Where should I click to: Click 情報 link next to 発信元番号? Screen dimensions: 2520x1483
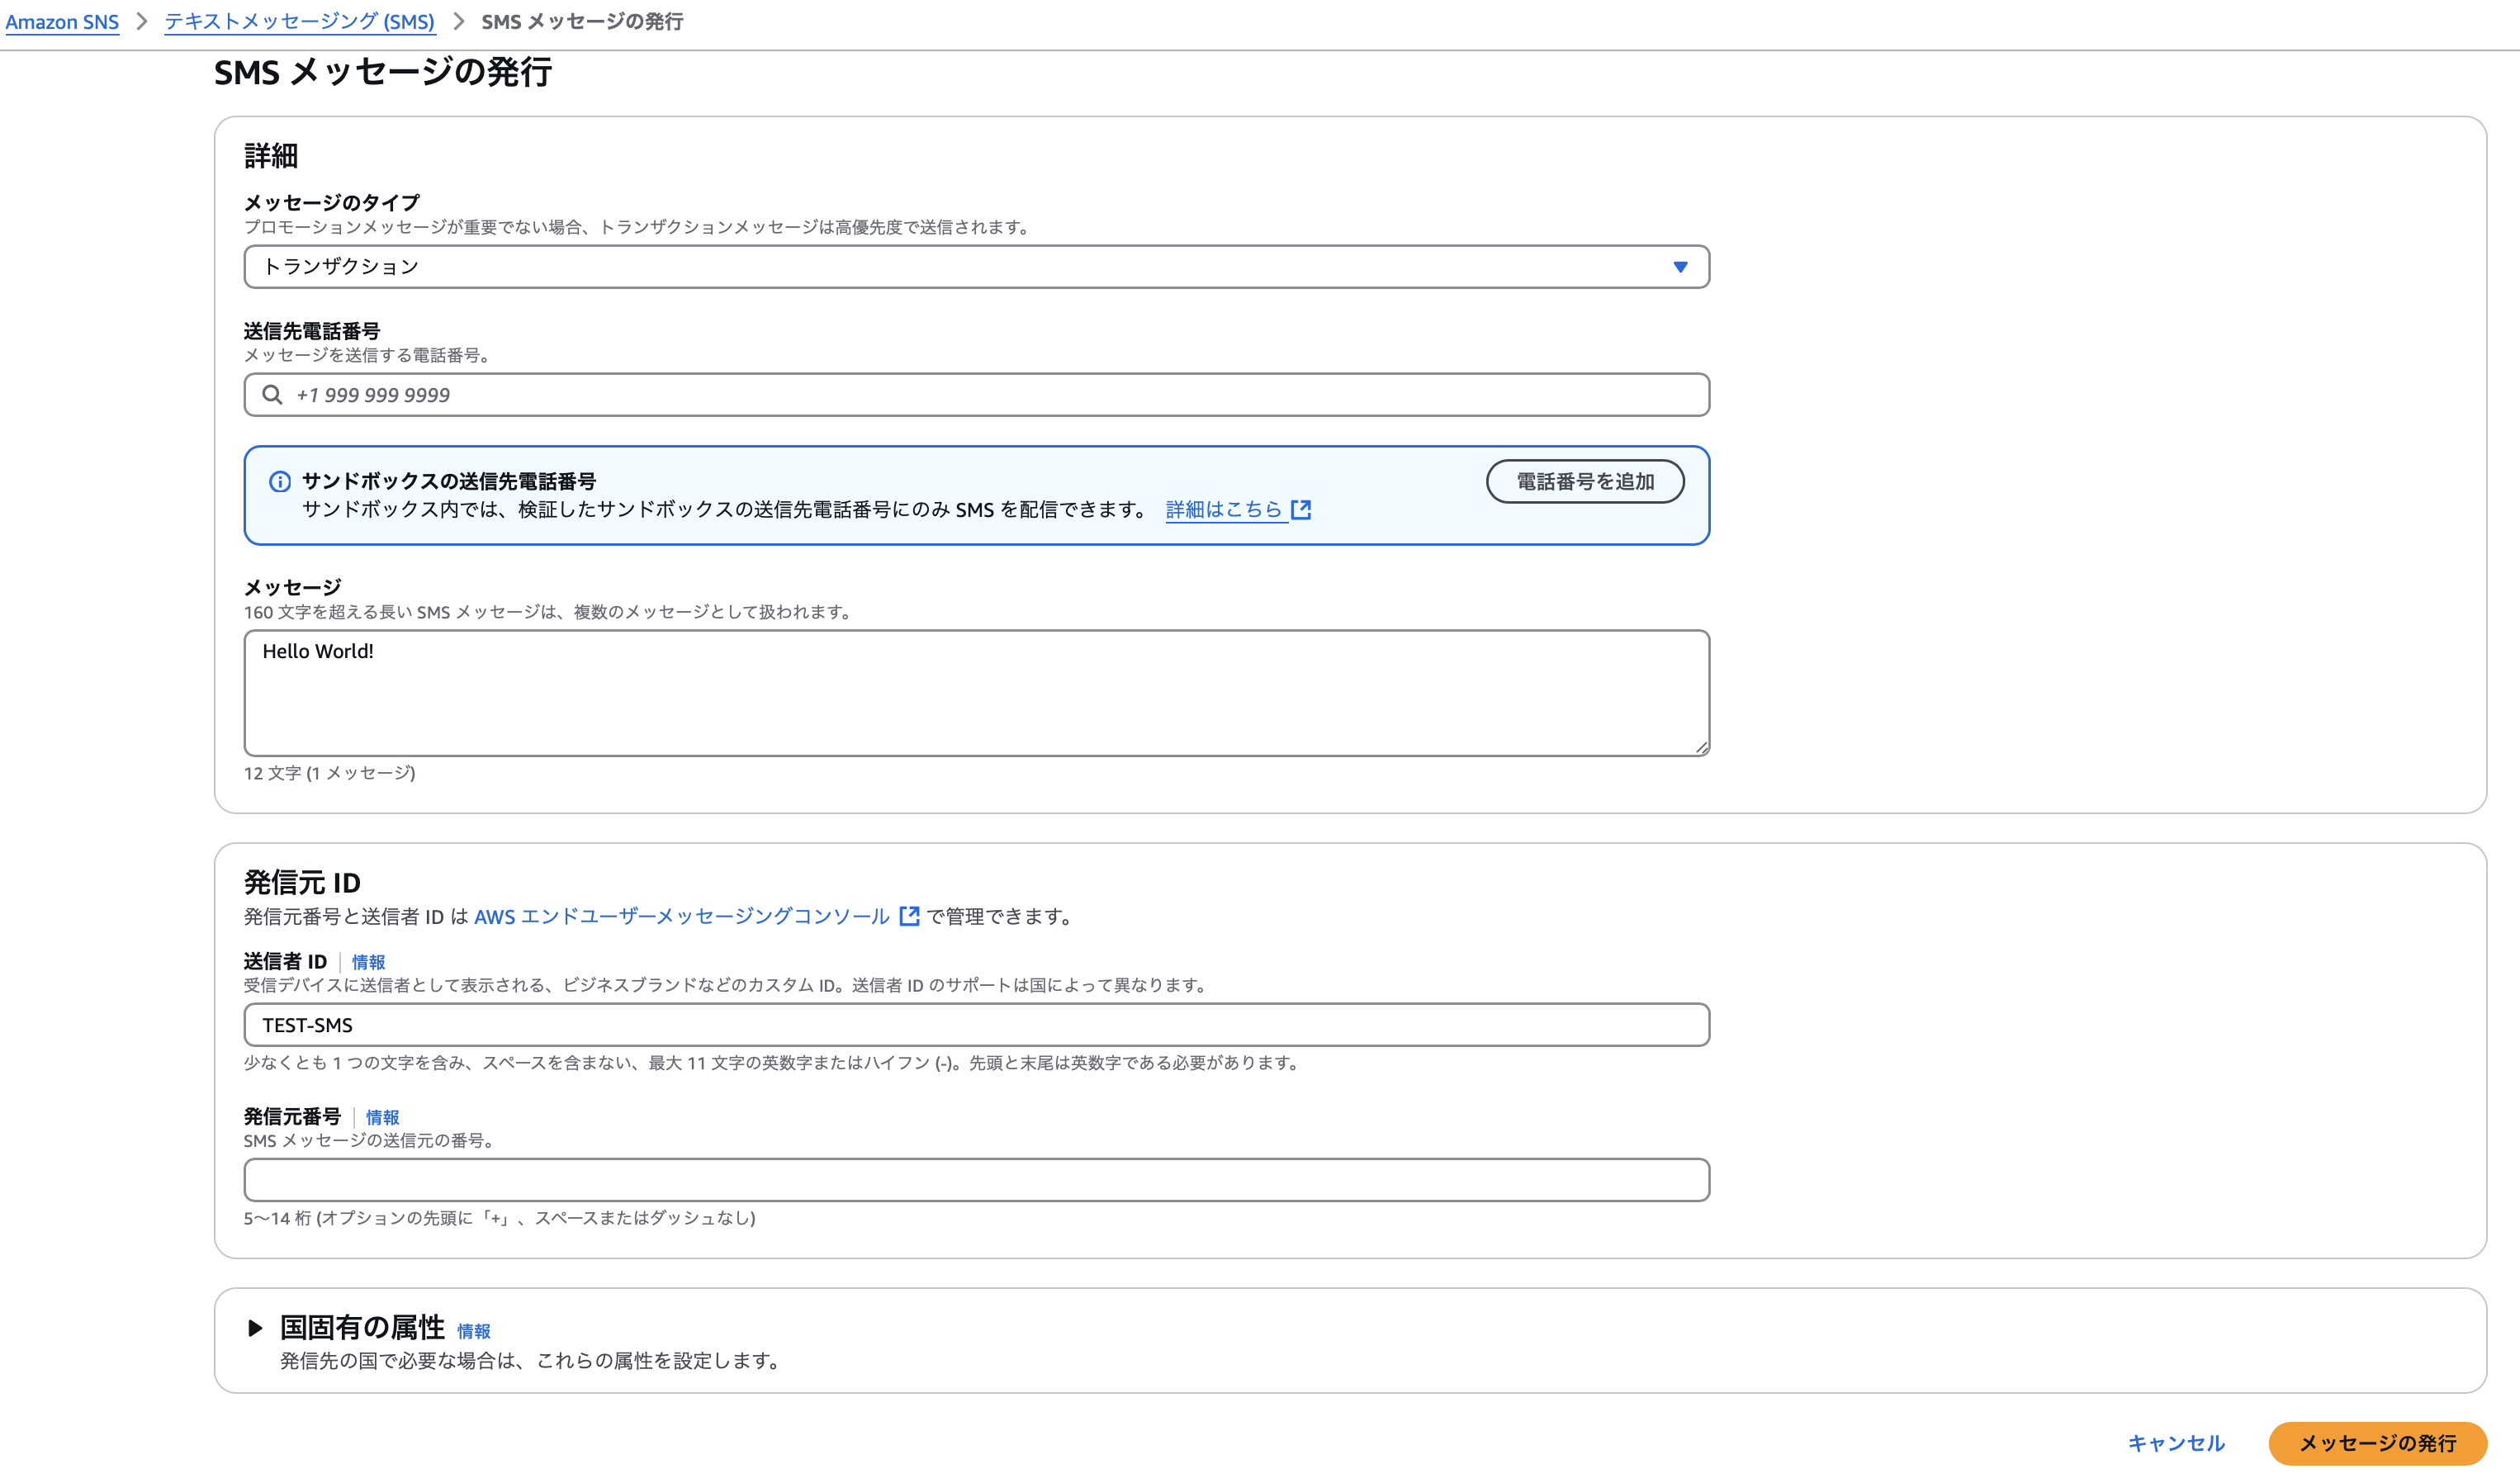coord(382,1117)
